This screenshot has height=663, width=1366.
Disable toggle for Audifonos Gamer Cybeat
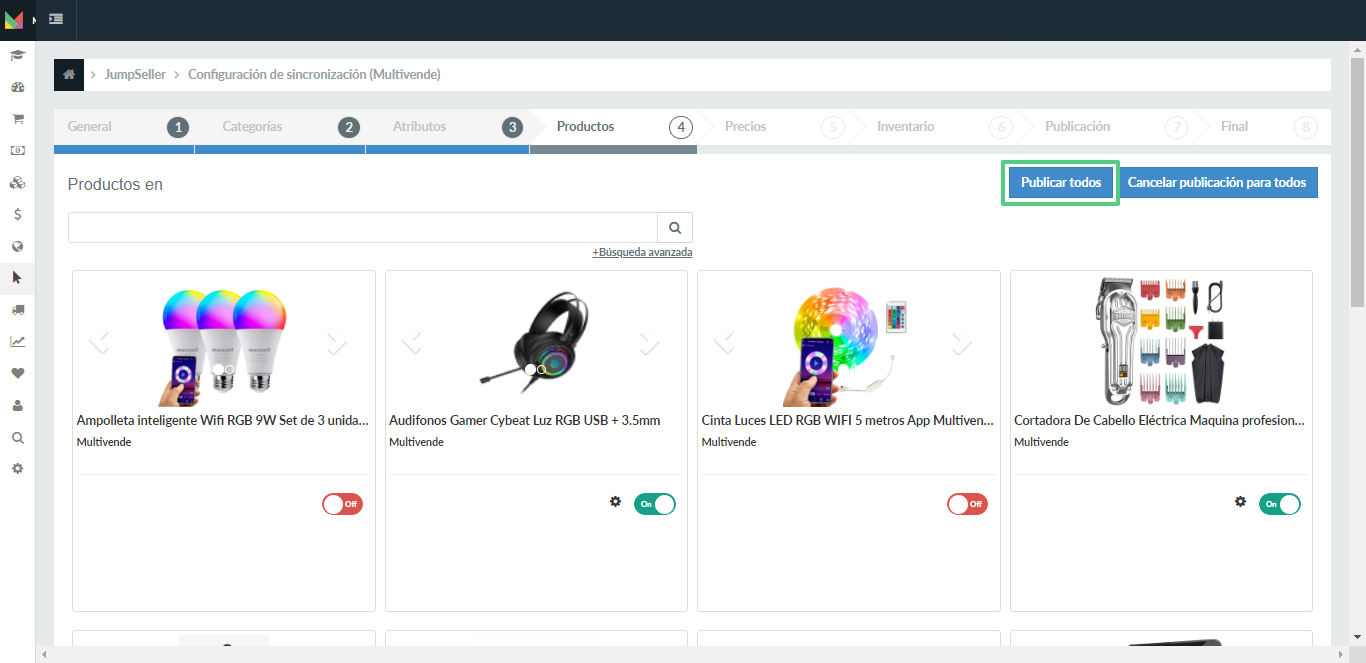[x=654, y=504]
